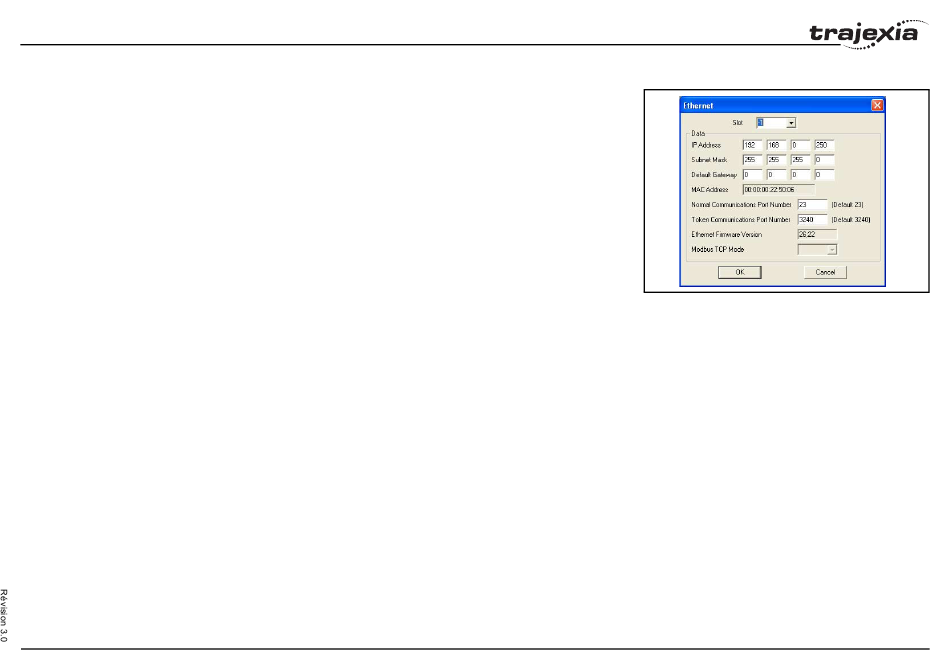Click the Normal Communications Port Number field
This screenshot has height=654, width=950.
point(812,205)
